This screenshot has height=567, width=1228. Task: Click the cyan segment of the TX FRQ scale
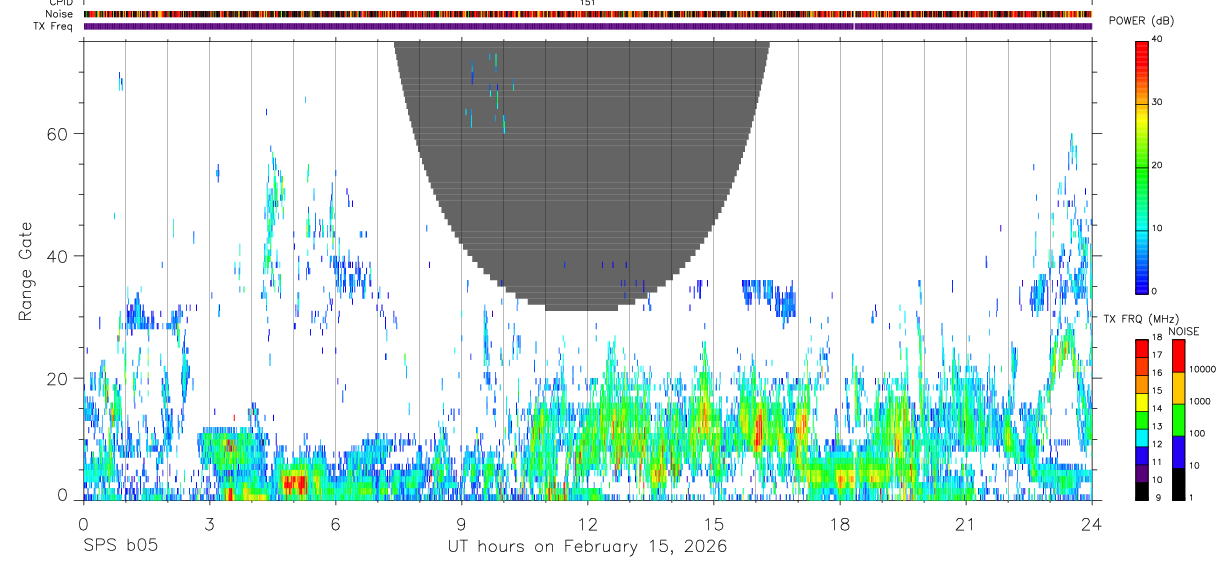pyautogui.click(x=1141, y=438)
